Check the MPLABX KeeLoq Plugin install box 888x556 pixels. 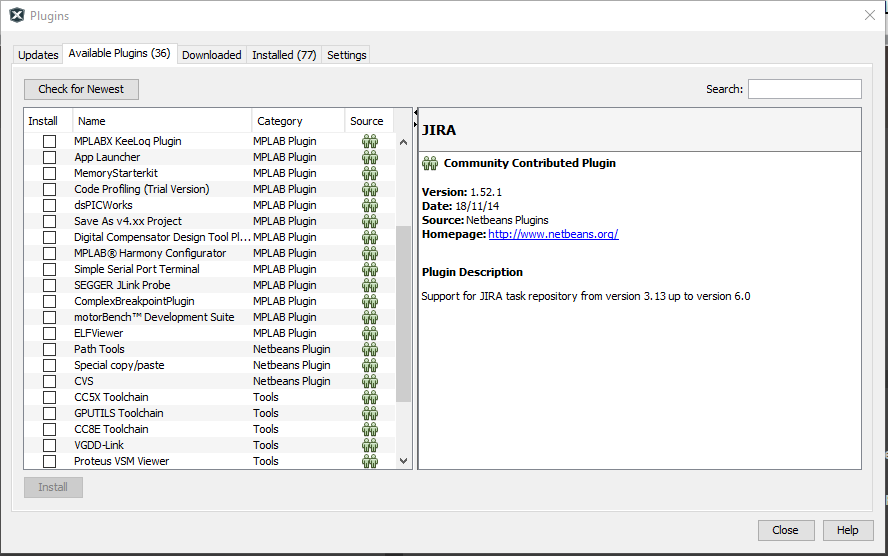pyautogui.click(x=49, y=141)
